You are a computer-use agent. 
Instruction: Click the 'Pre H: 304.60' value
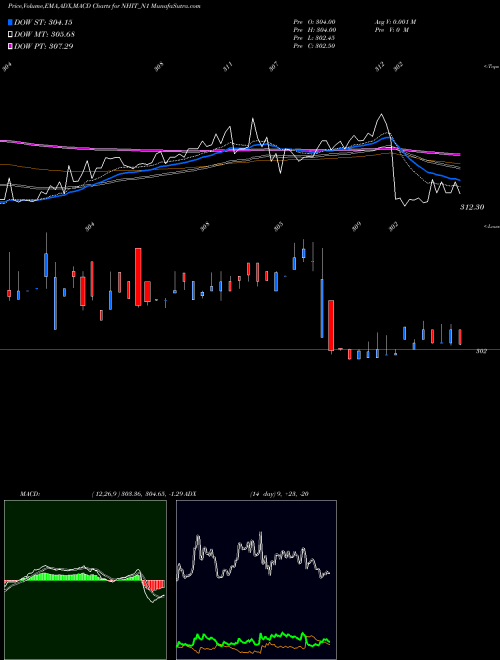(x=314, y=30)
